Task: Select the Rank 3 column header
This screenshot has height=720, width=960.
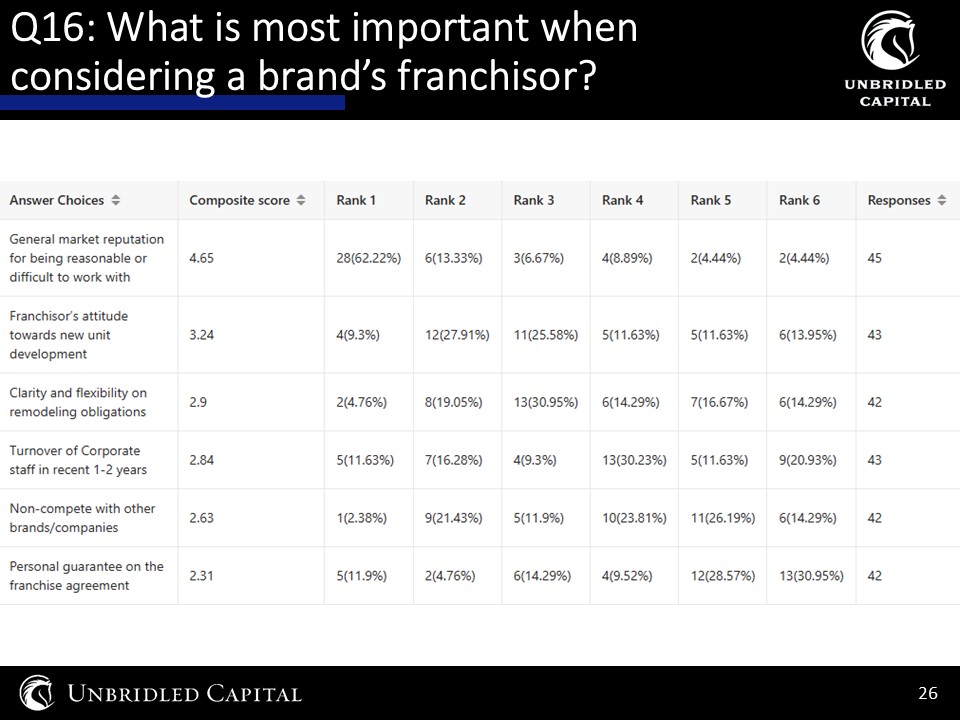Action: pyautogui.click(x=533, y=200)
